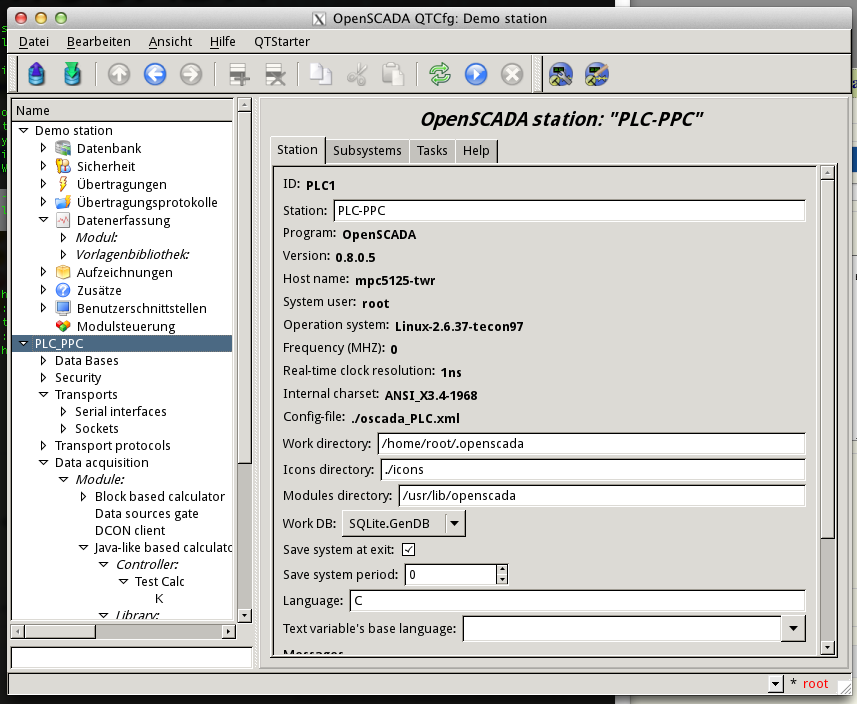
Task: Open Text variable's base language dropdown
Action: pyautogui.click(x=793, y=628)
